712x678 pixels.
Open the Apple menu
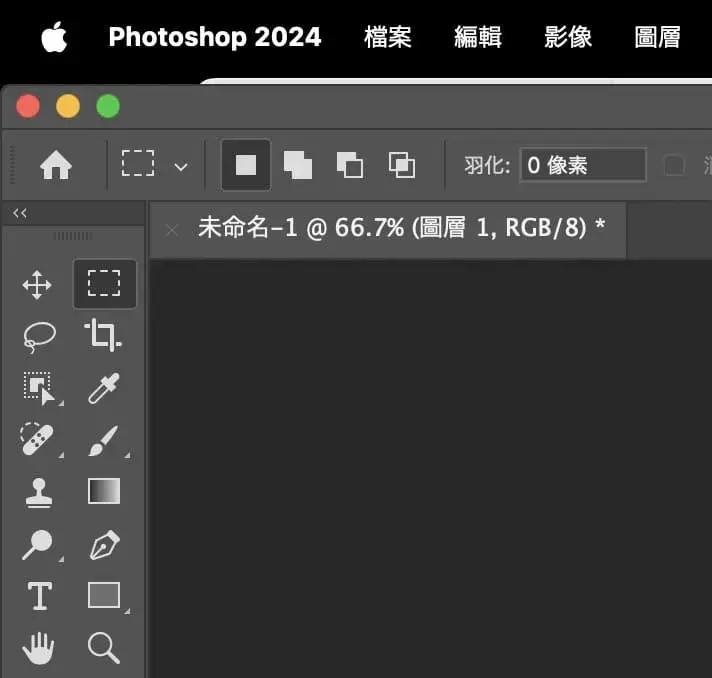point(54,37)
